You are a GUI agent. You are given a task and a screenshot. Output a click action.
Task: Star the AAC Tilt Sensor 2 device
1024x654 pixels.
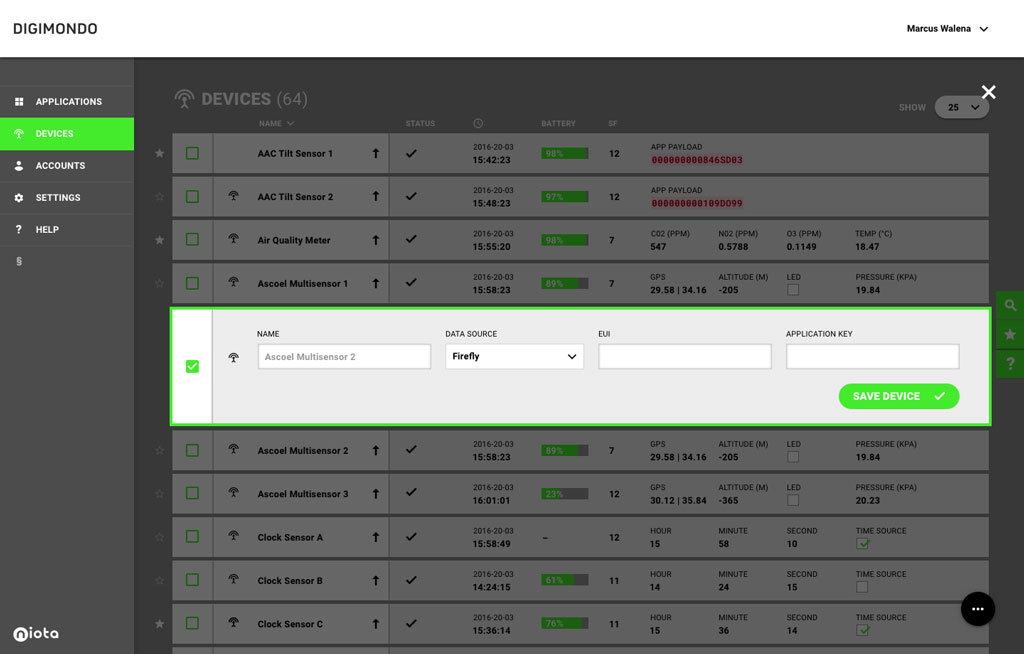click(x=159, y=197)
